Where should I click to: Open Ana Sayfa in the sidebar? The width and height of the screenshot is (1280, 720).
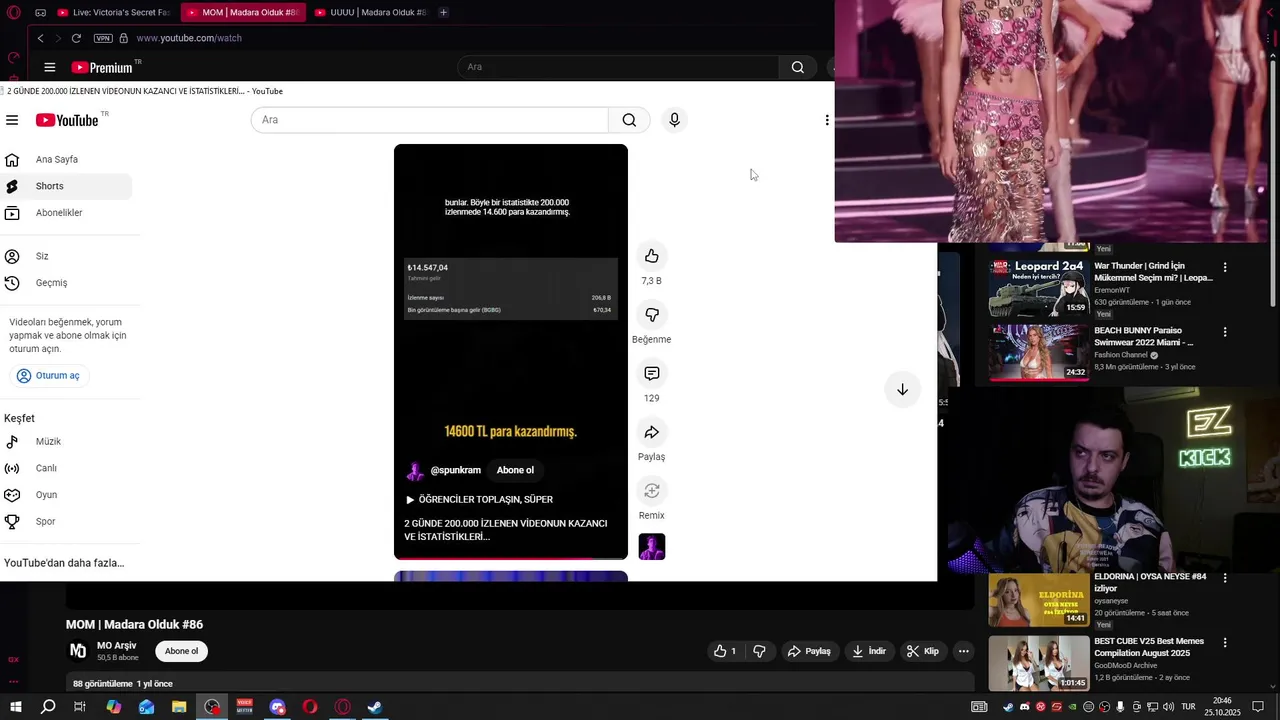tap(66, 159)
